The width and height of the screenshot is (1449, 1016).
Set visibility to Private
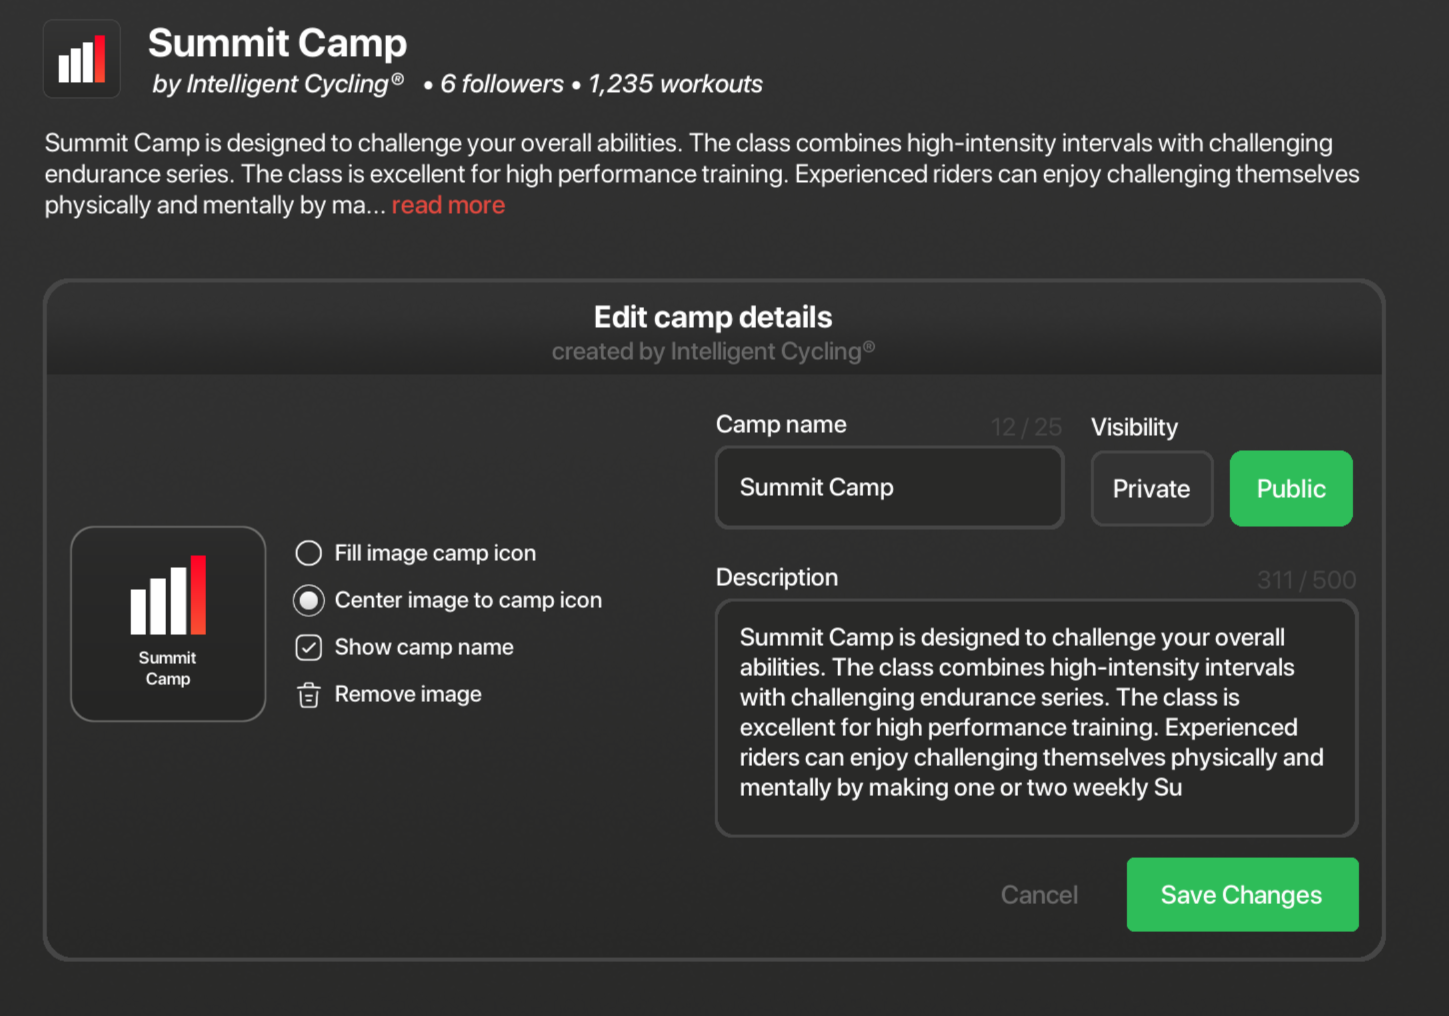click(1151, 489)
